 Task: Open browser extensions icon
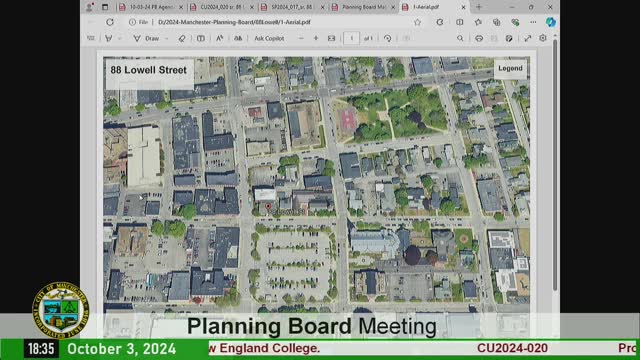click(x=440, y=22)
